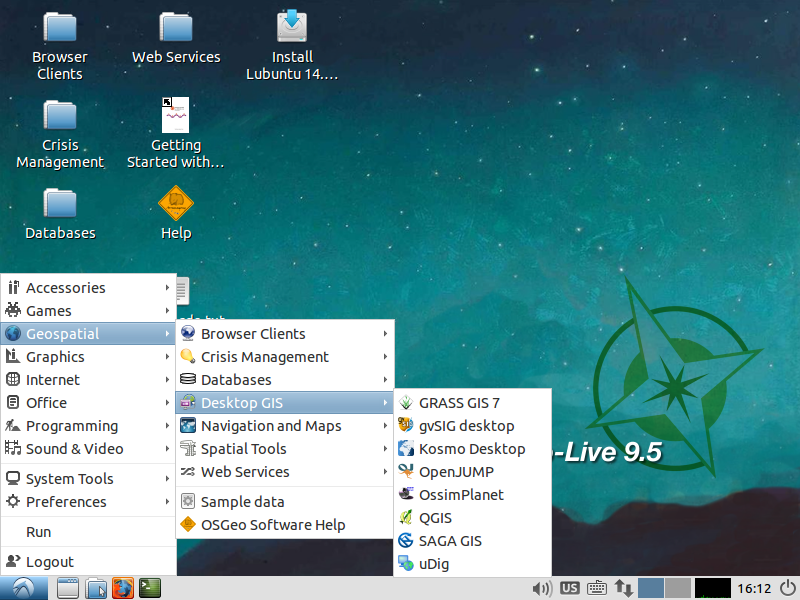
Task: Click the black CPU usage monitor
Action: [x=713, y=588]
